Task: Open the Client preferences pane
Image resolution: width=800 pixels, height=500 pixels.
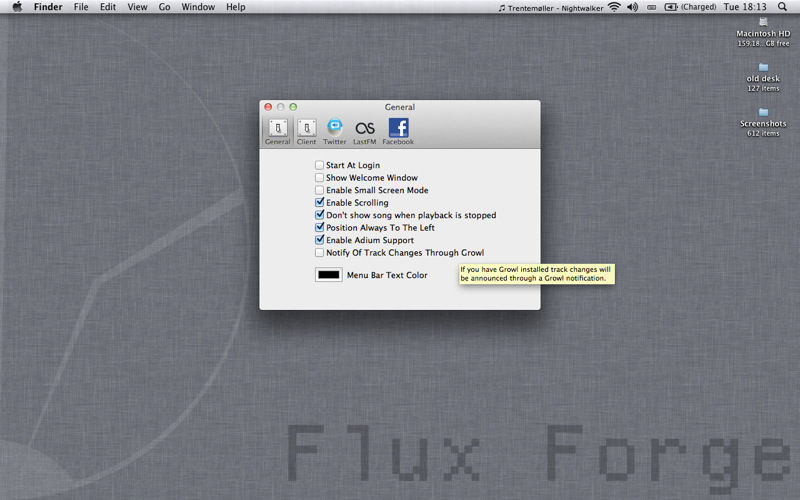Action: 306,132
